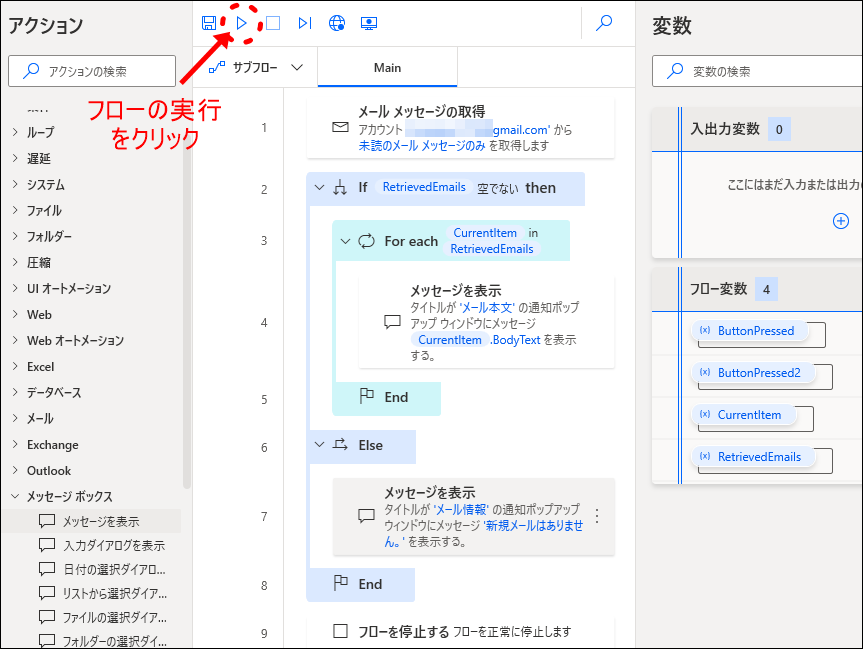863x649 pixels.
Task: Open the desktop recorder monitor icon
Action: point(369,23)
